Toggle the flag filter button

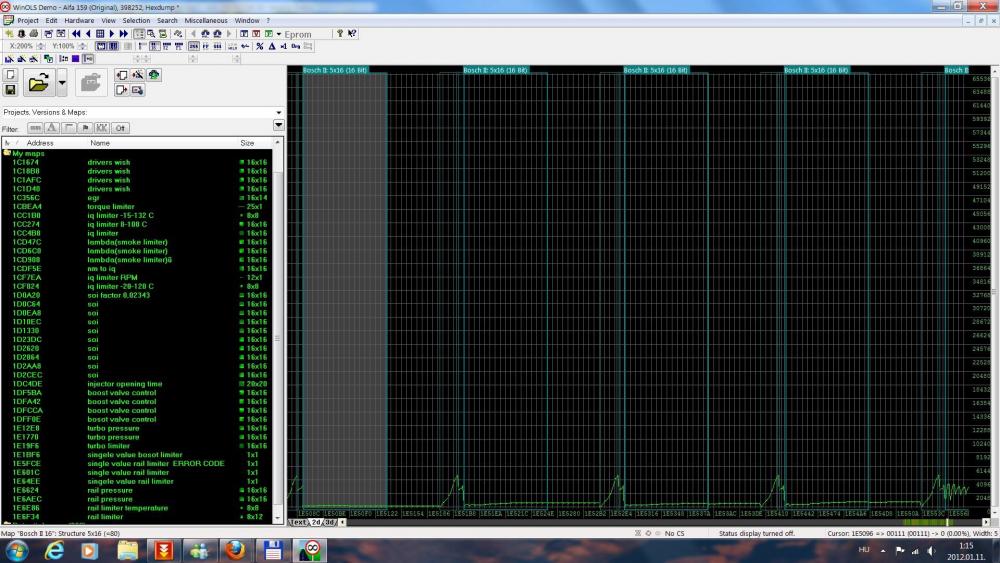tap(86, 128)
